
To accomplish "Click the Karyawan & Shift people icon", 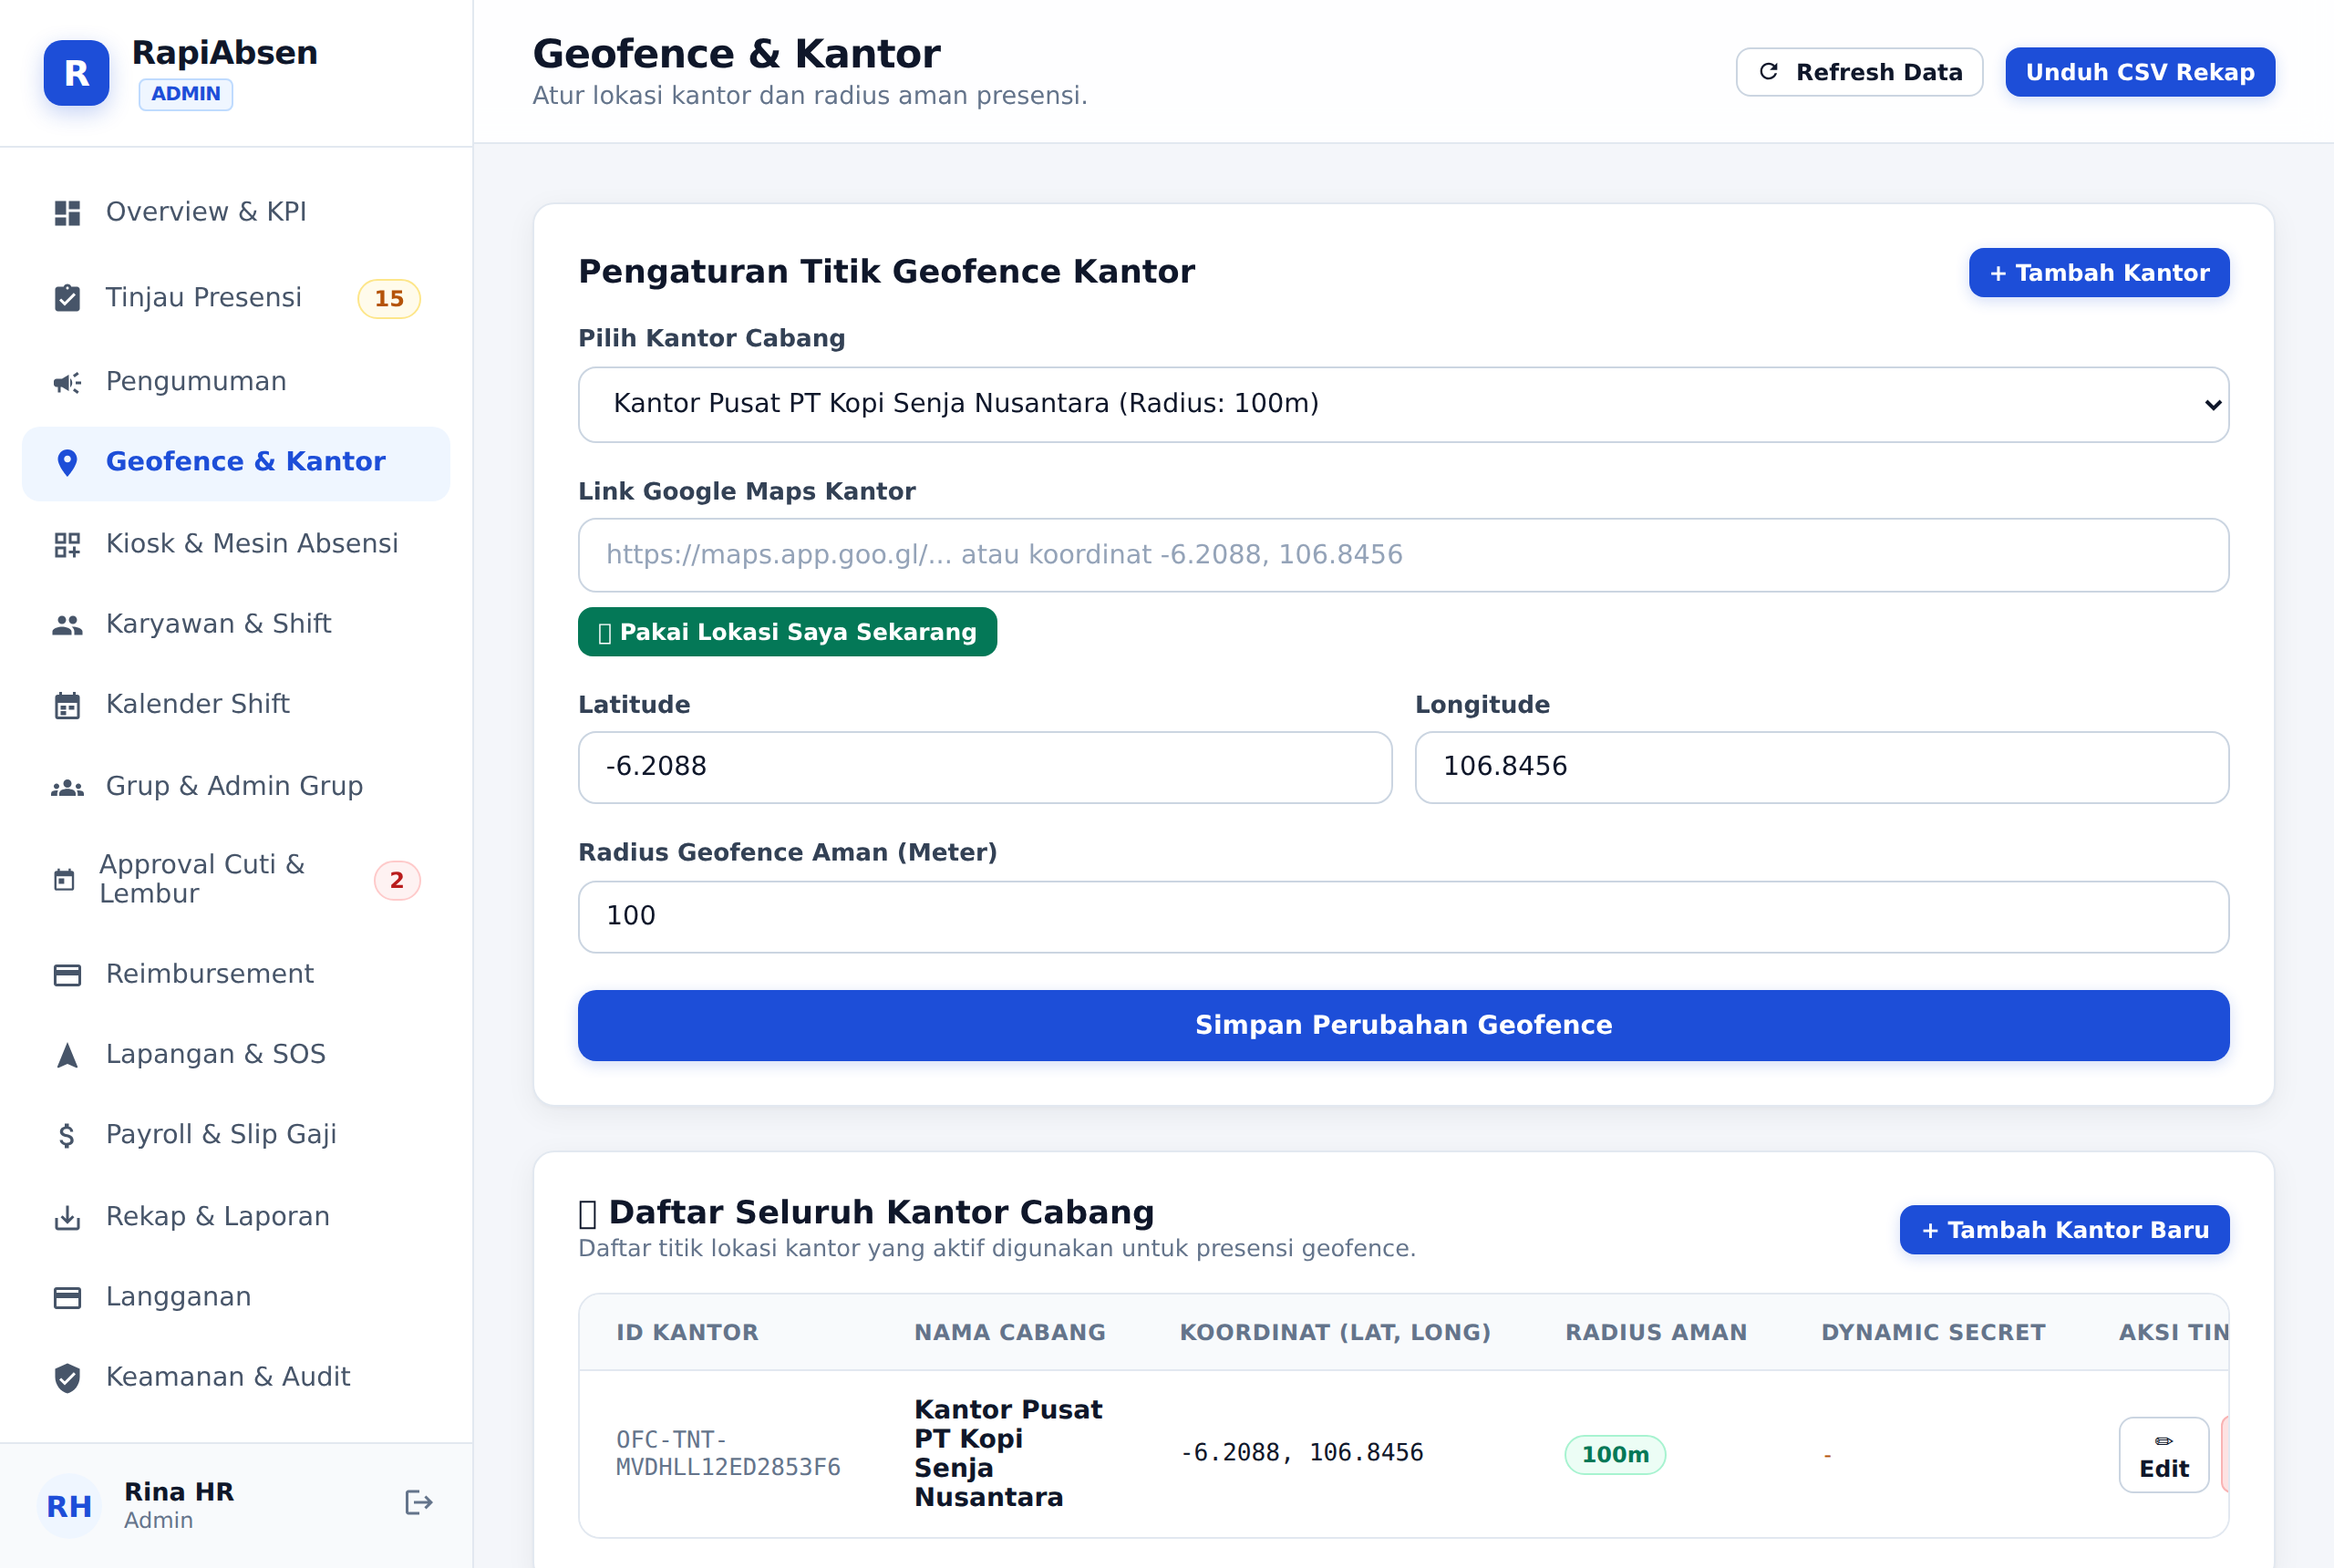I will pyautogui.click(x=67, y=624).
